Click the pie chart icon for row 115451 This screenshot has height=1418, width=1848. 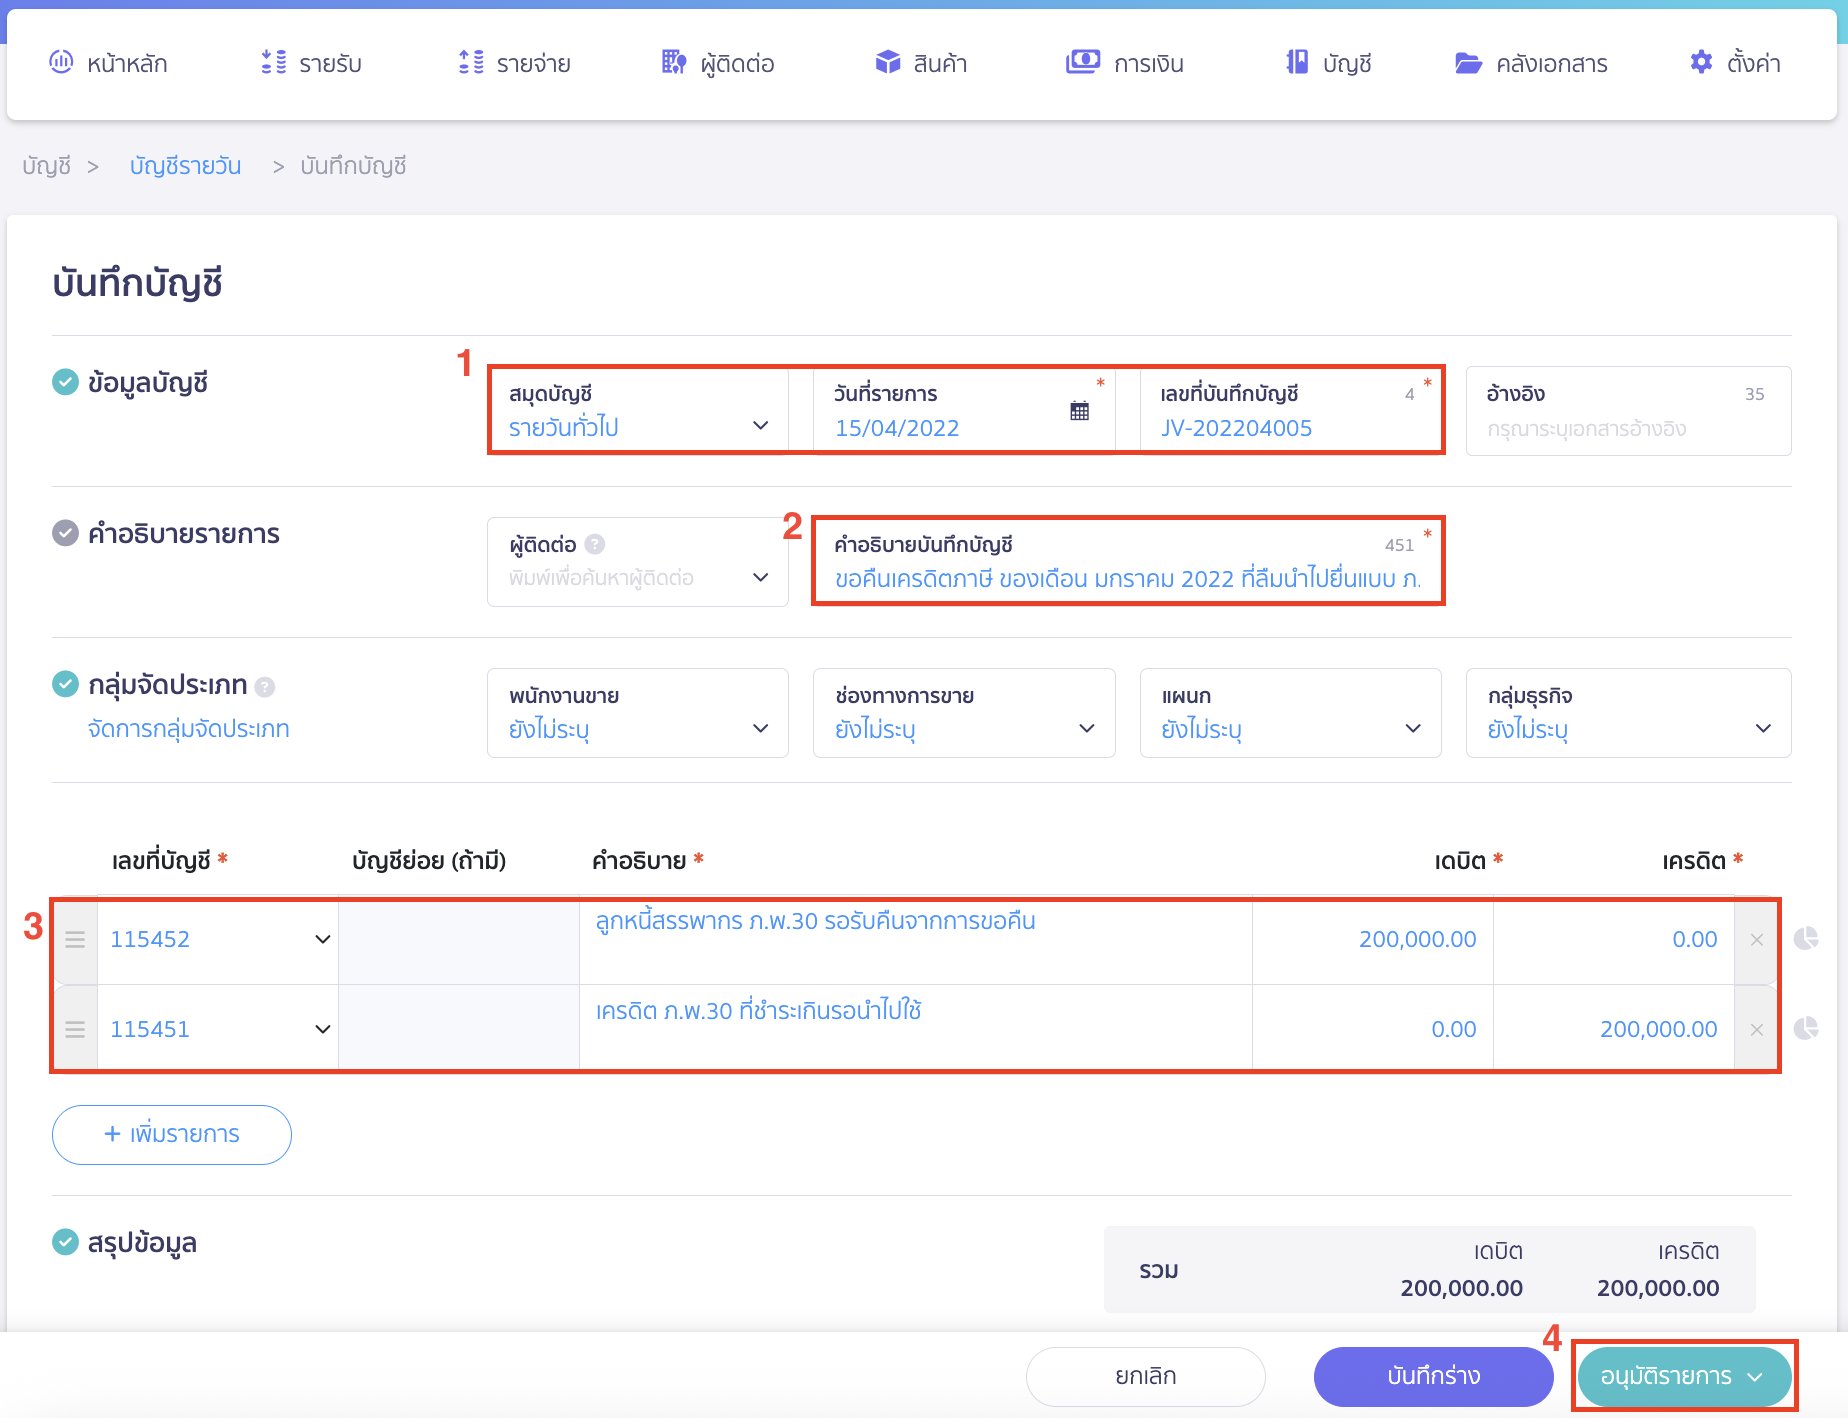(x=1806, y=1029)
